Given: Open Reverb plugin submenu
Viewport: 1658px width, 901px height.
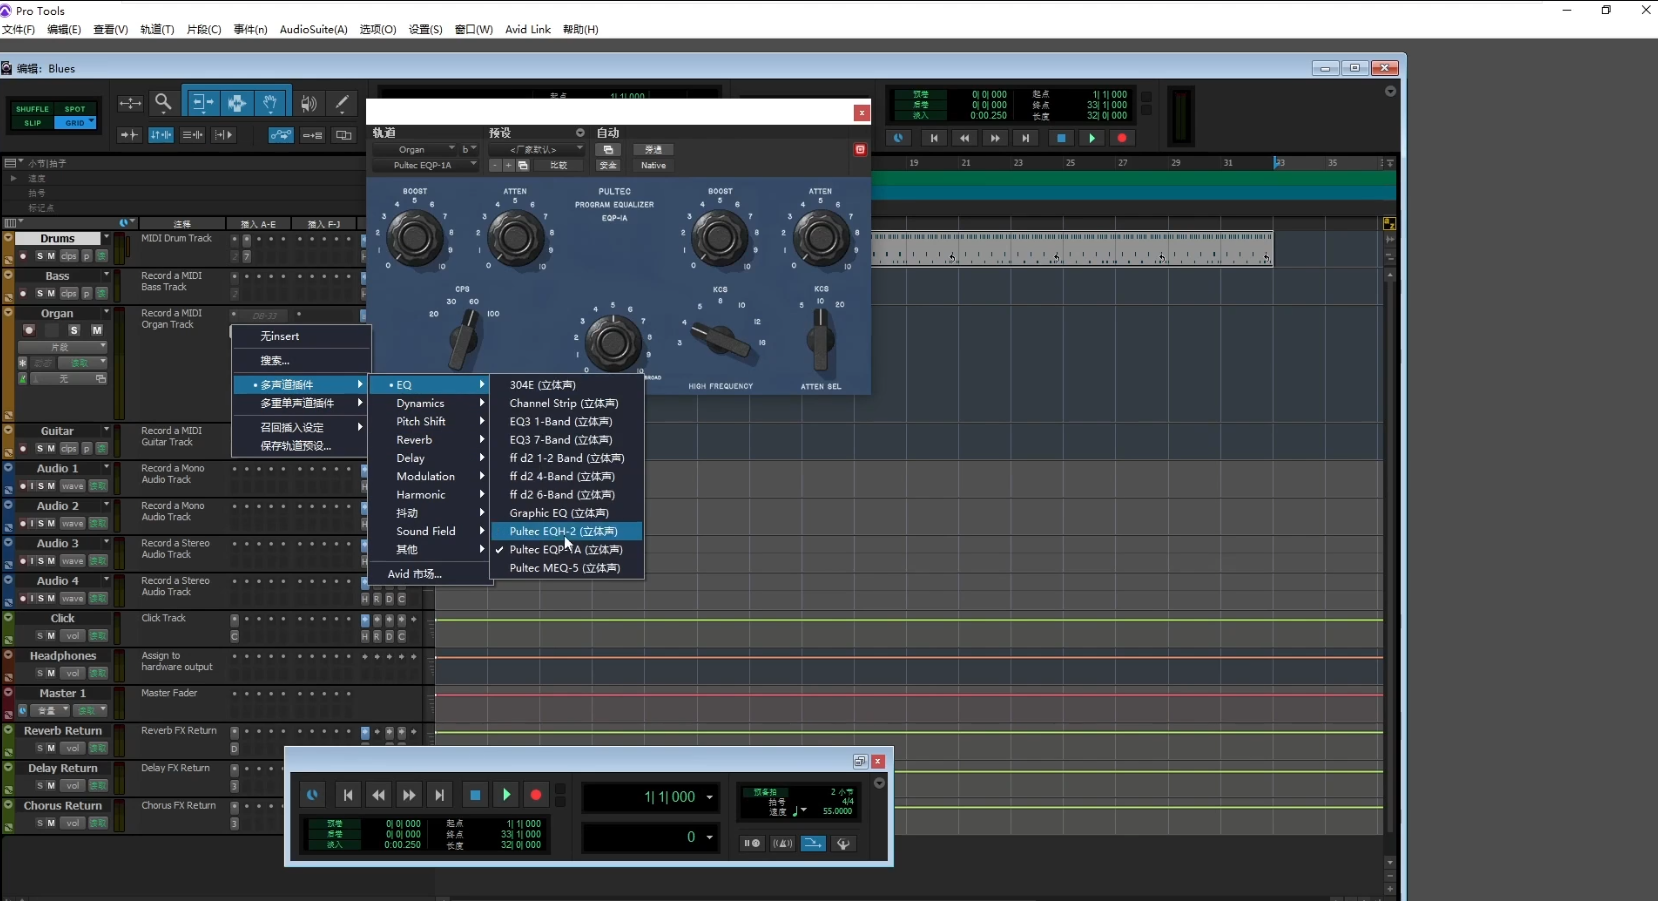Looking at the screenshot, I should (429, 440).
